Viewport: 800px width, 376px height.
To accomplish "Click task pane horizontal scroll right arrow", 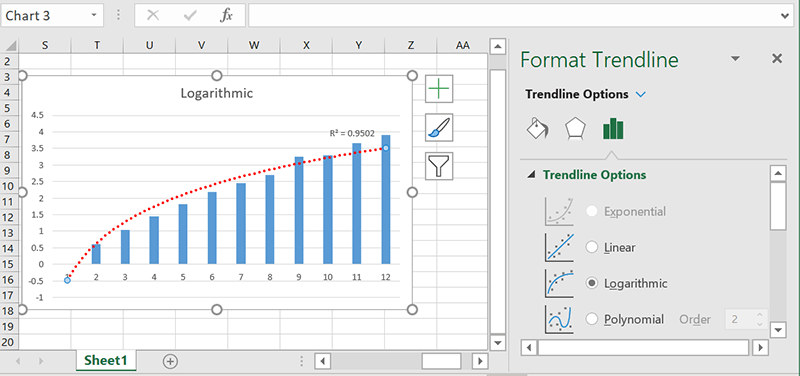I will coord(760,348).
